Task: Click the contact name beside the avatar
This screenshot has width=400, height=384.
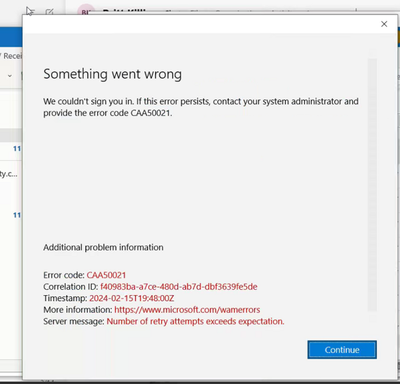Action: pos(124,12)
